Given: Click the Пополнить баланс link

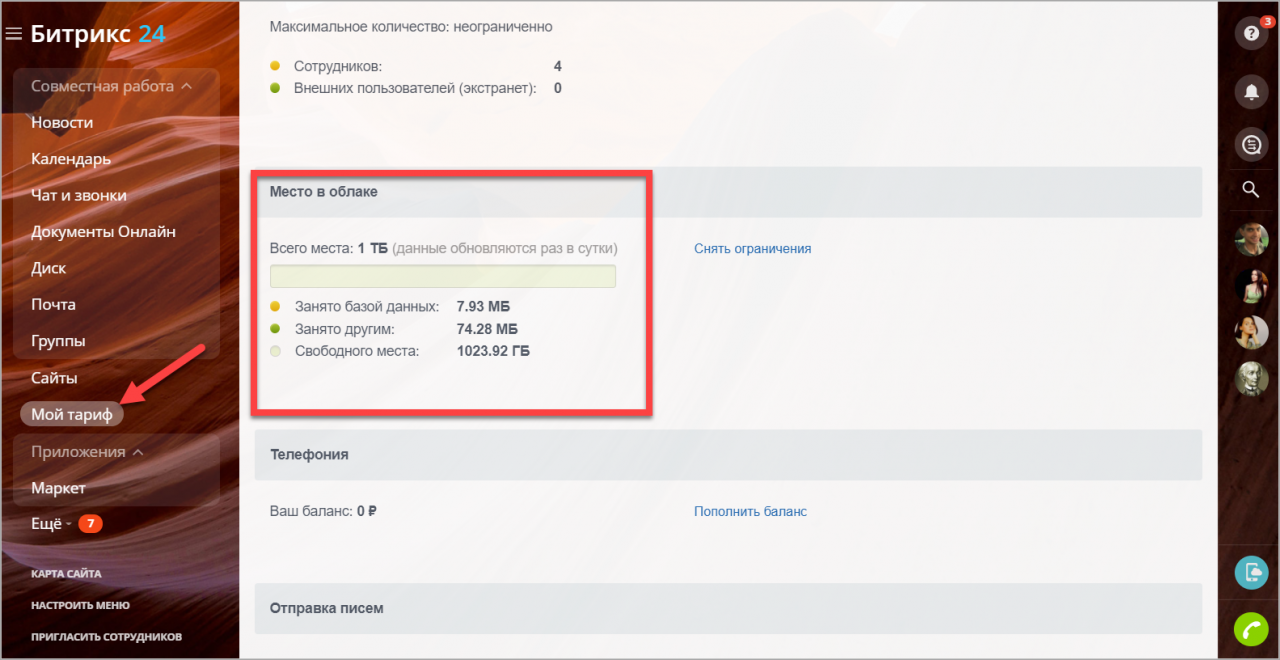Looking at the screenshot, I should [750, 511].
